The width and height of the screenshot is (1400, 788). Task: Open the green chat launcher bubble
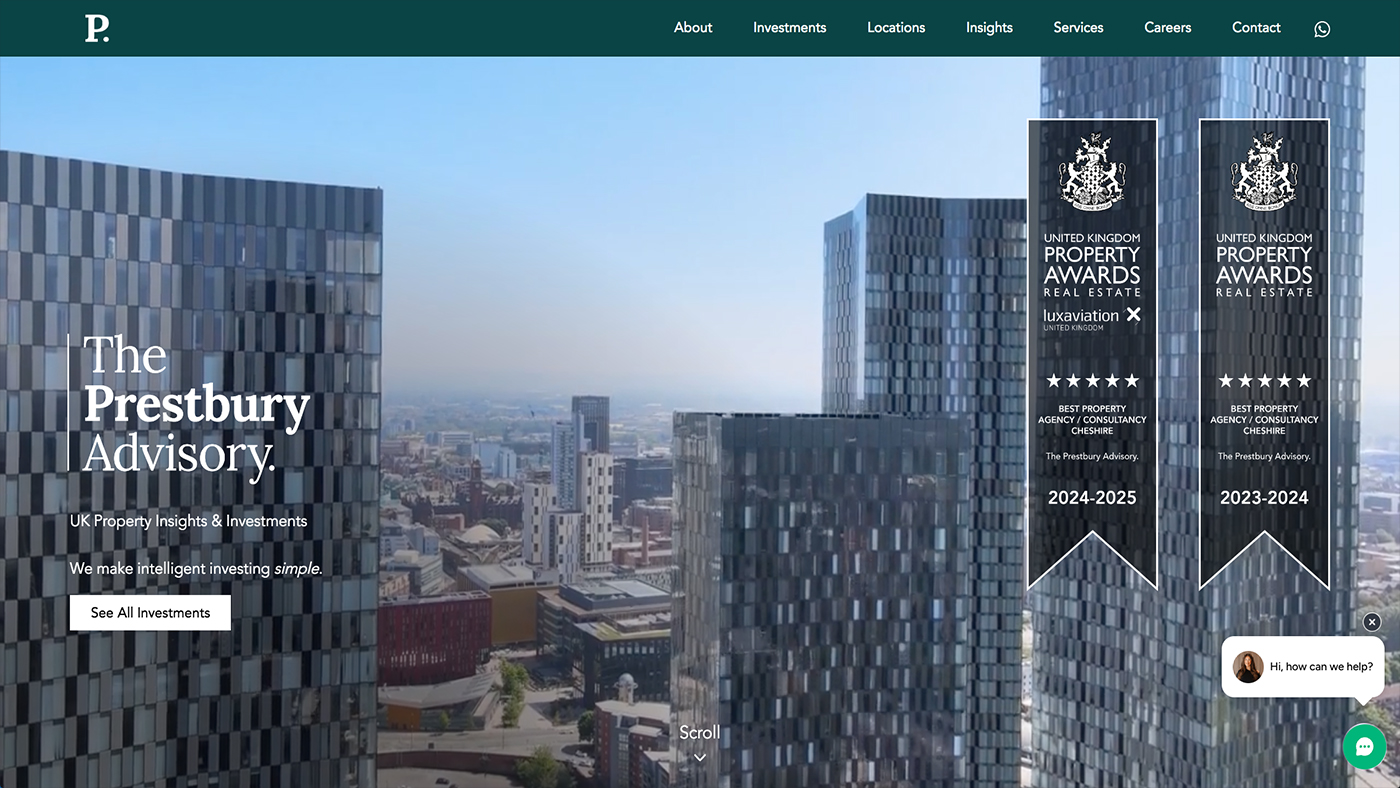1364,746
